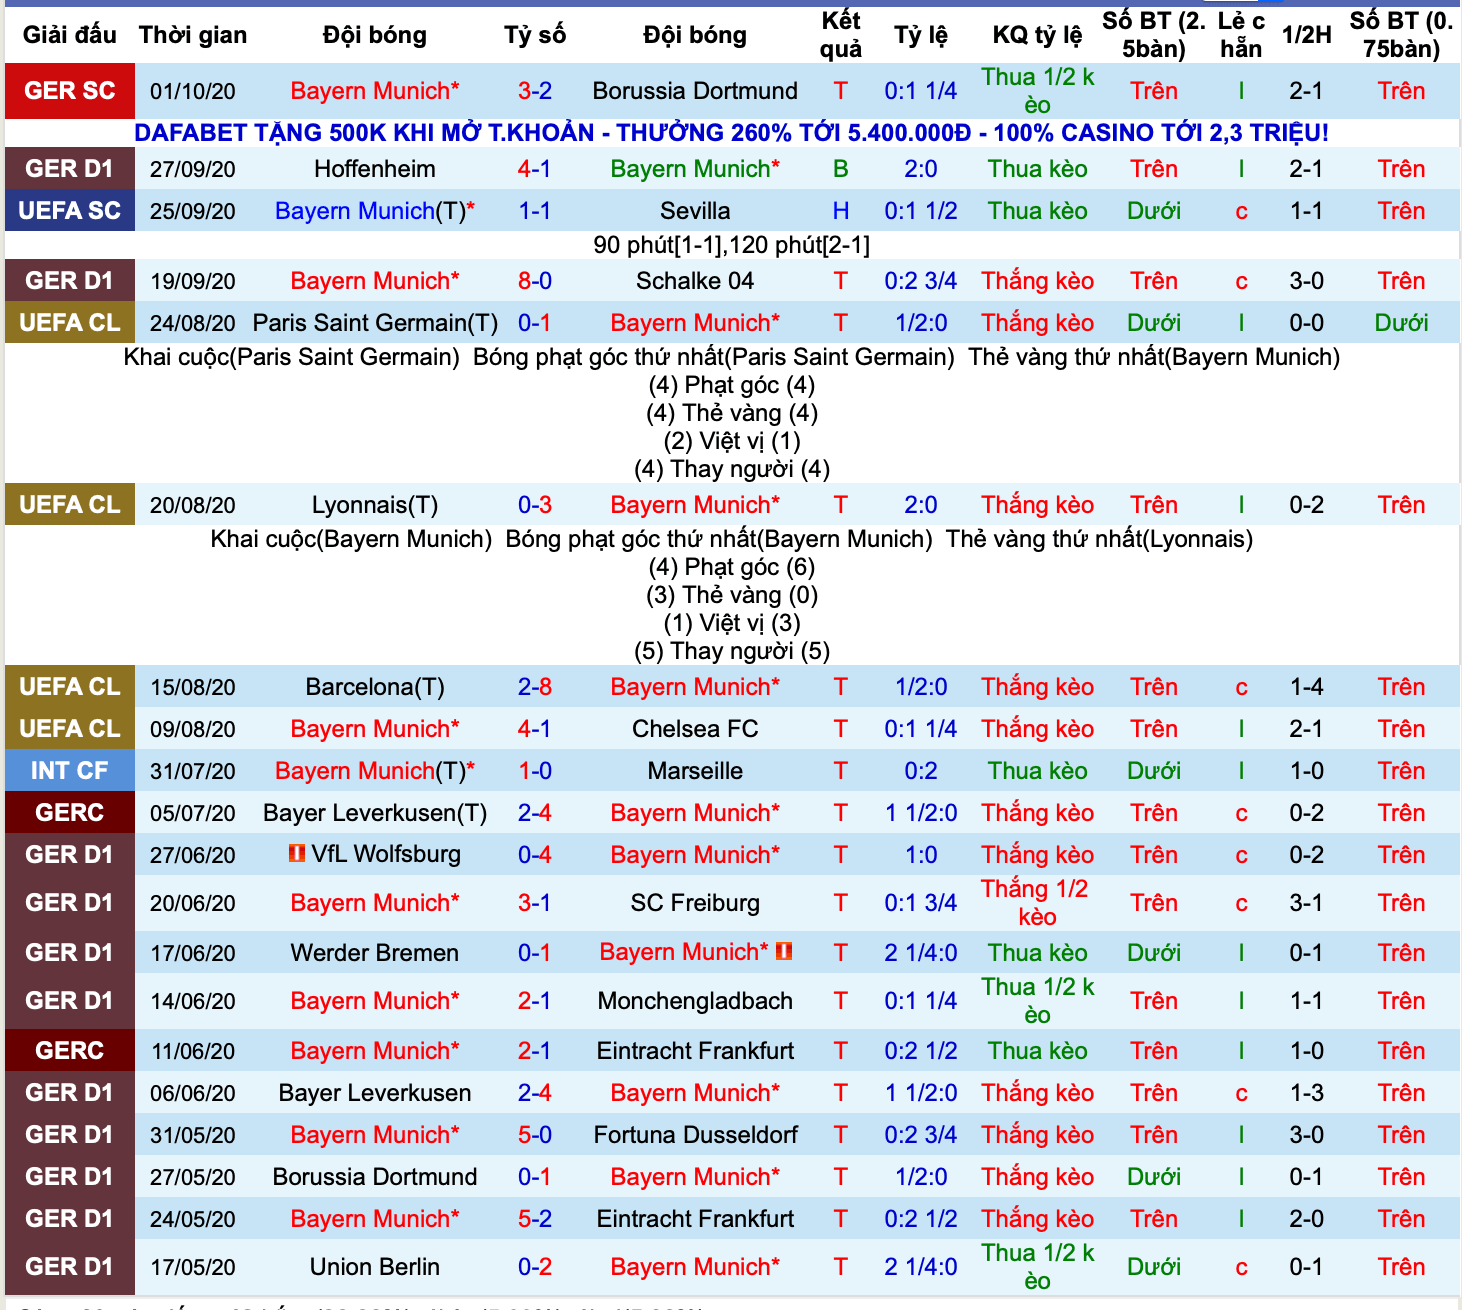Click the Tỷ số column header
This screenshot has height=1310, width=1462.
tap(535, 35)
